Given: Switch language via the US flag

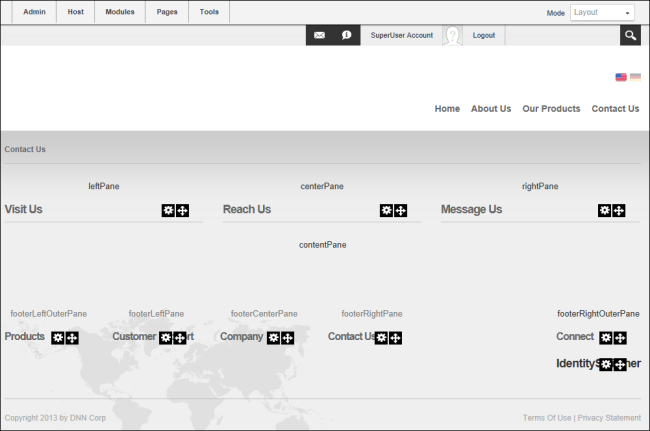Looking at the screenshot, I should pos(621,77).
